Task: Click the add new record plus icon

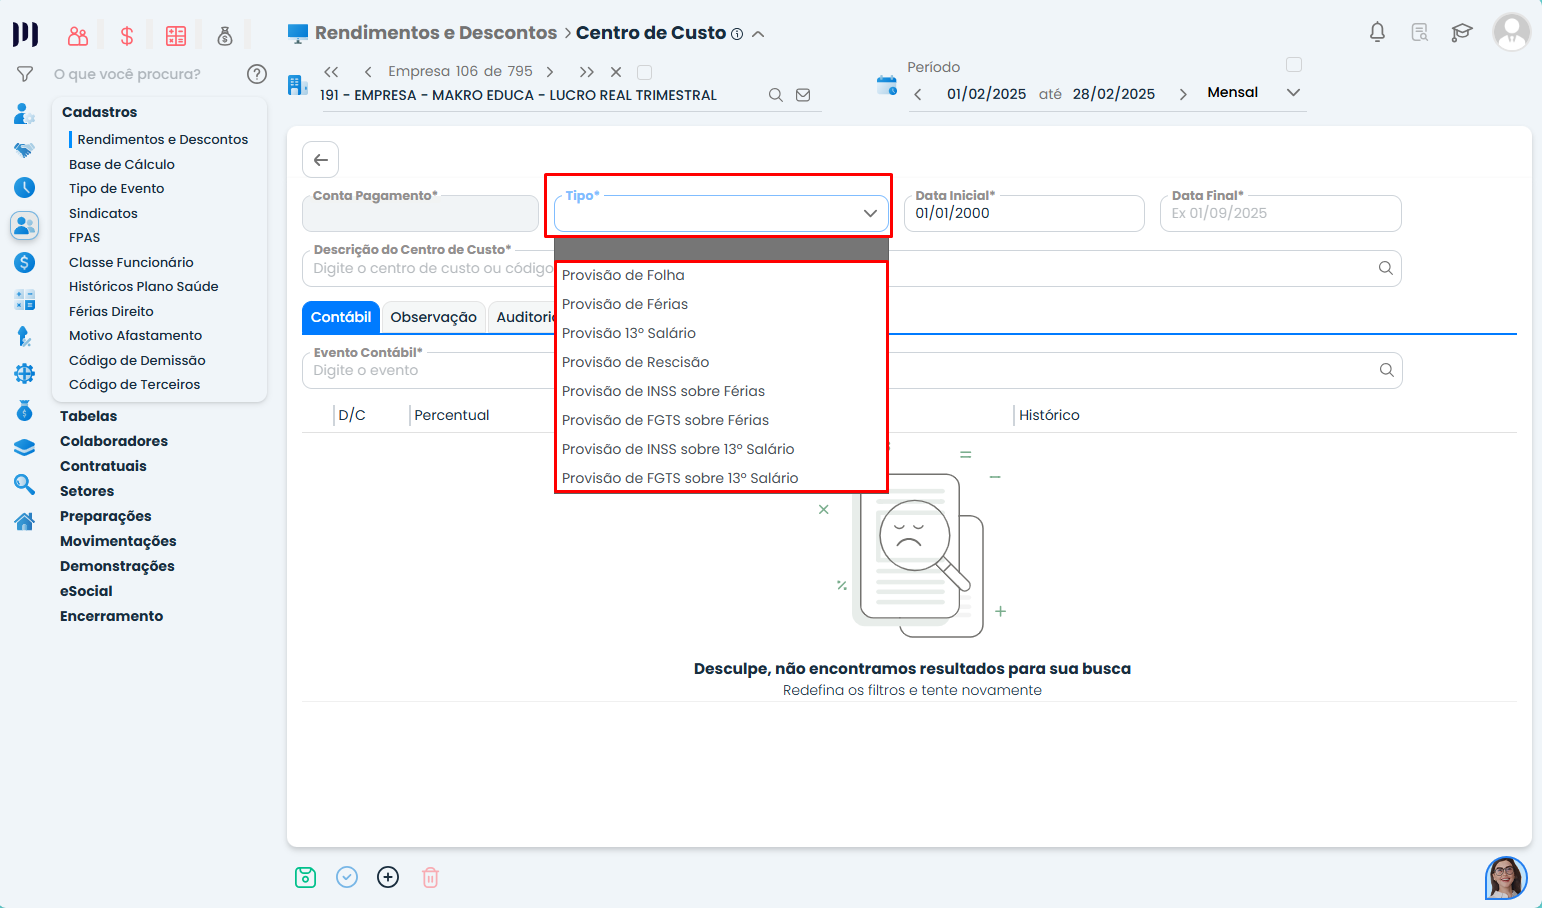Action: coord(388,877)
